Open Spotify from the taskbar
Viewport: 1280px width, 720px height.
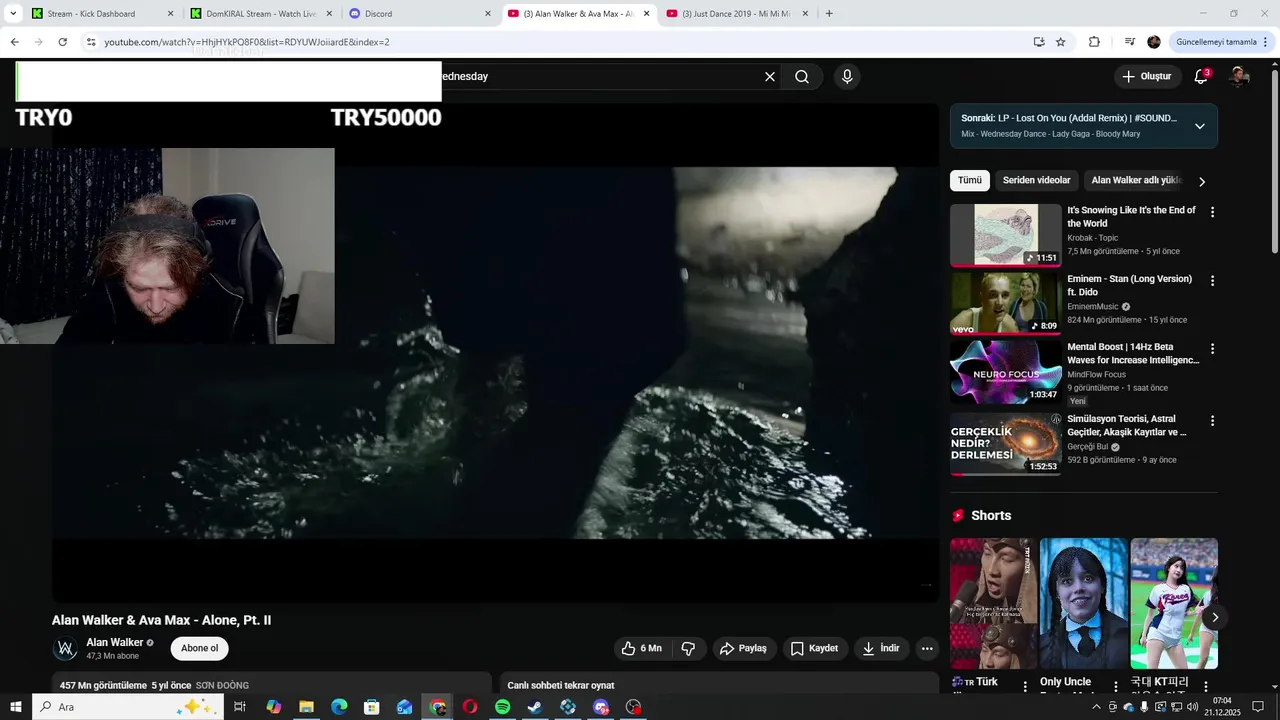(503, 707)
